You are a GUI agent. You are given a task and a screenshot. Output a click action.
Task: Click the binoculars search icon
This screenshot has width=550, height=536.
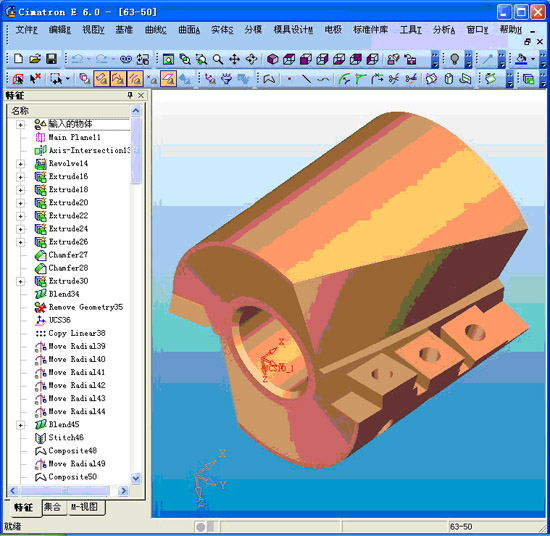[126, 59]
